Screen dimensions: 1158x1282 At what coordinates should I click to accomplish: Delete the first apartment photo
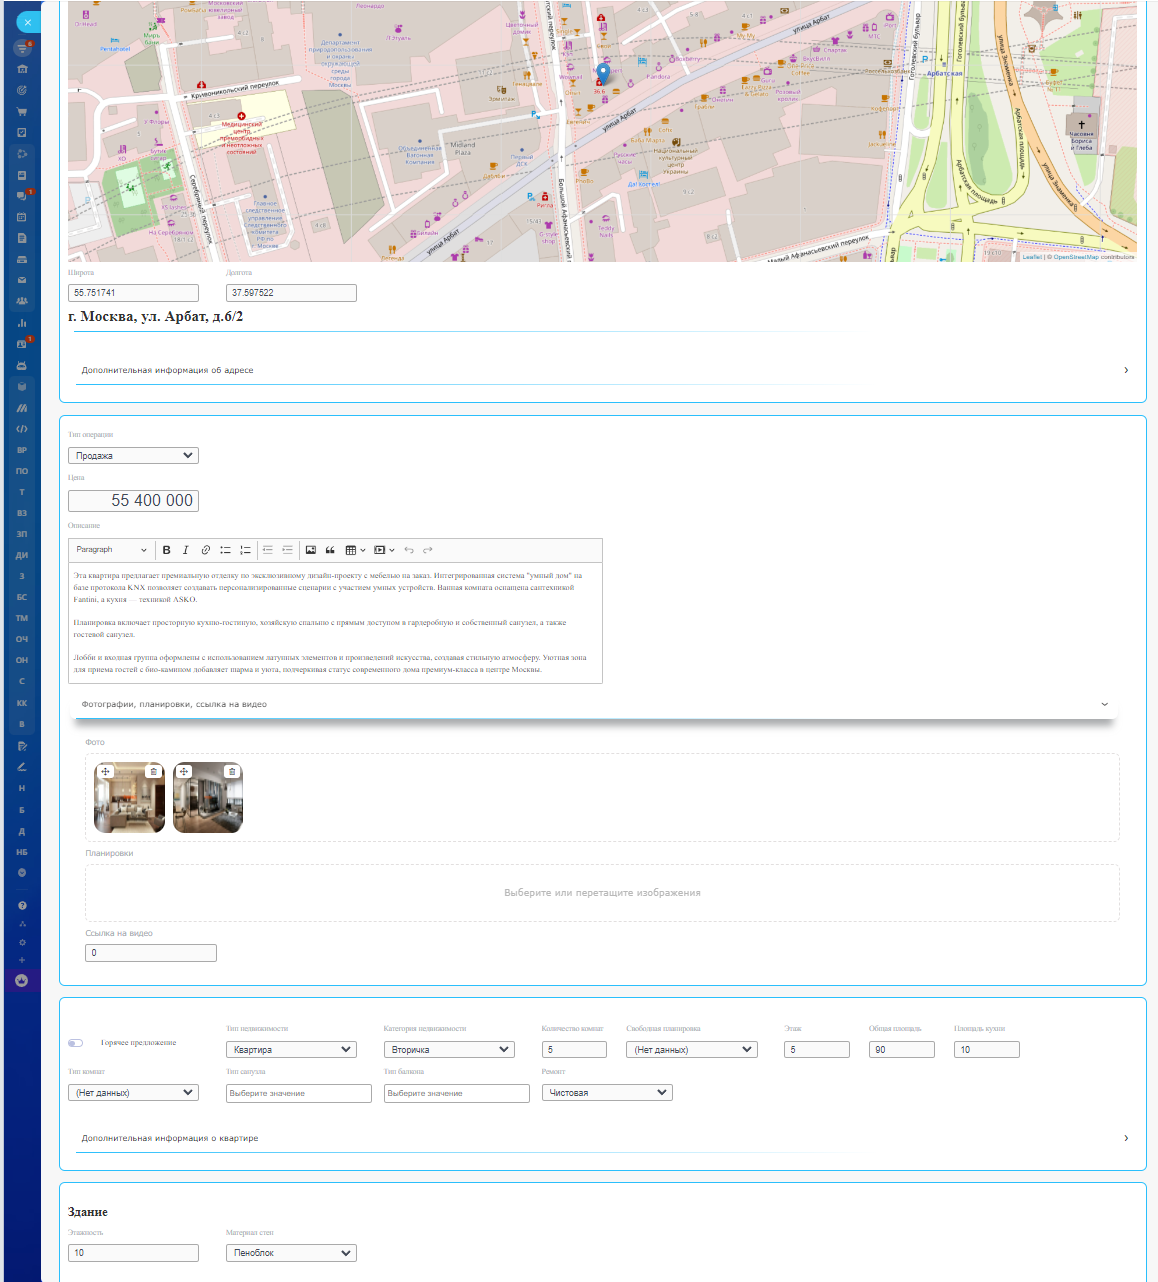pos(153,772)
